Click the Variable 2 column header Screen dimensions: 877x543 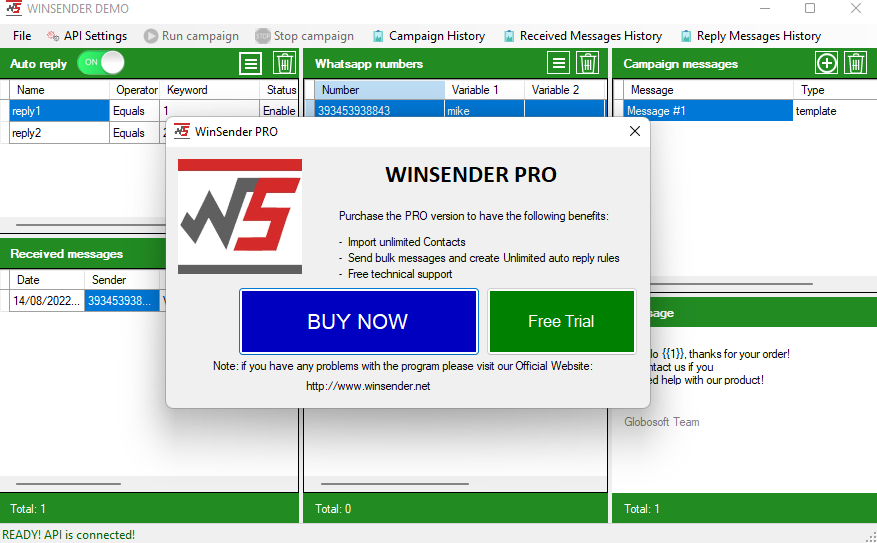point(565,89)
